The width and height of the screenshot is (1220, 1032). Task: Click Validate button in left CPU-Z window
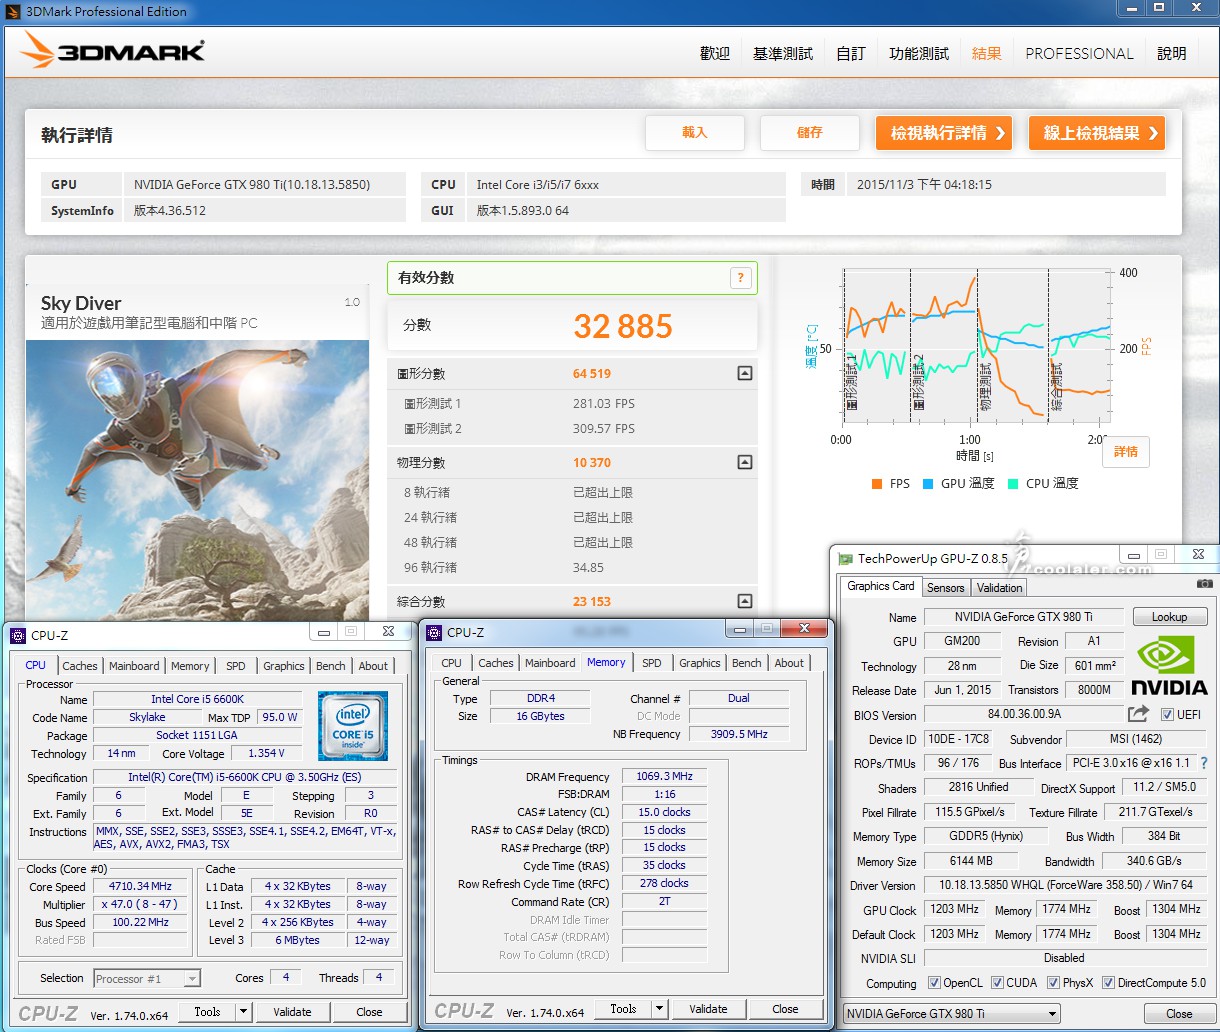(292, 1011)
